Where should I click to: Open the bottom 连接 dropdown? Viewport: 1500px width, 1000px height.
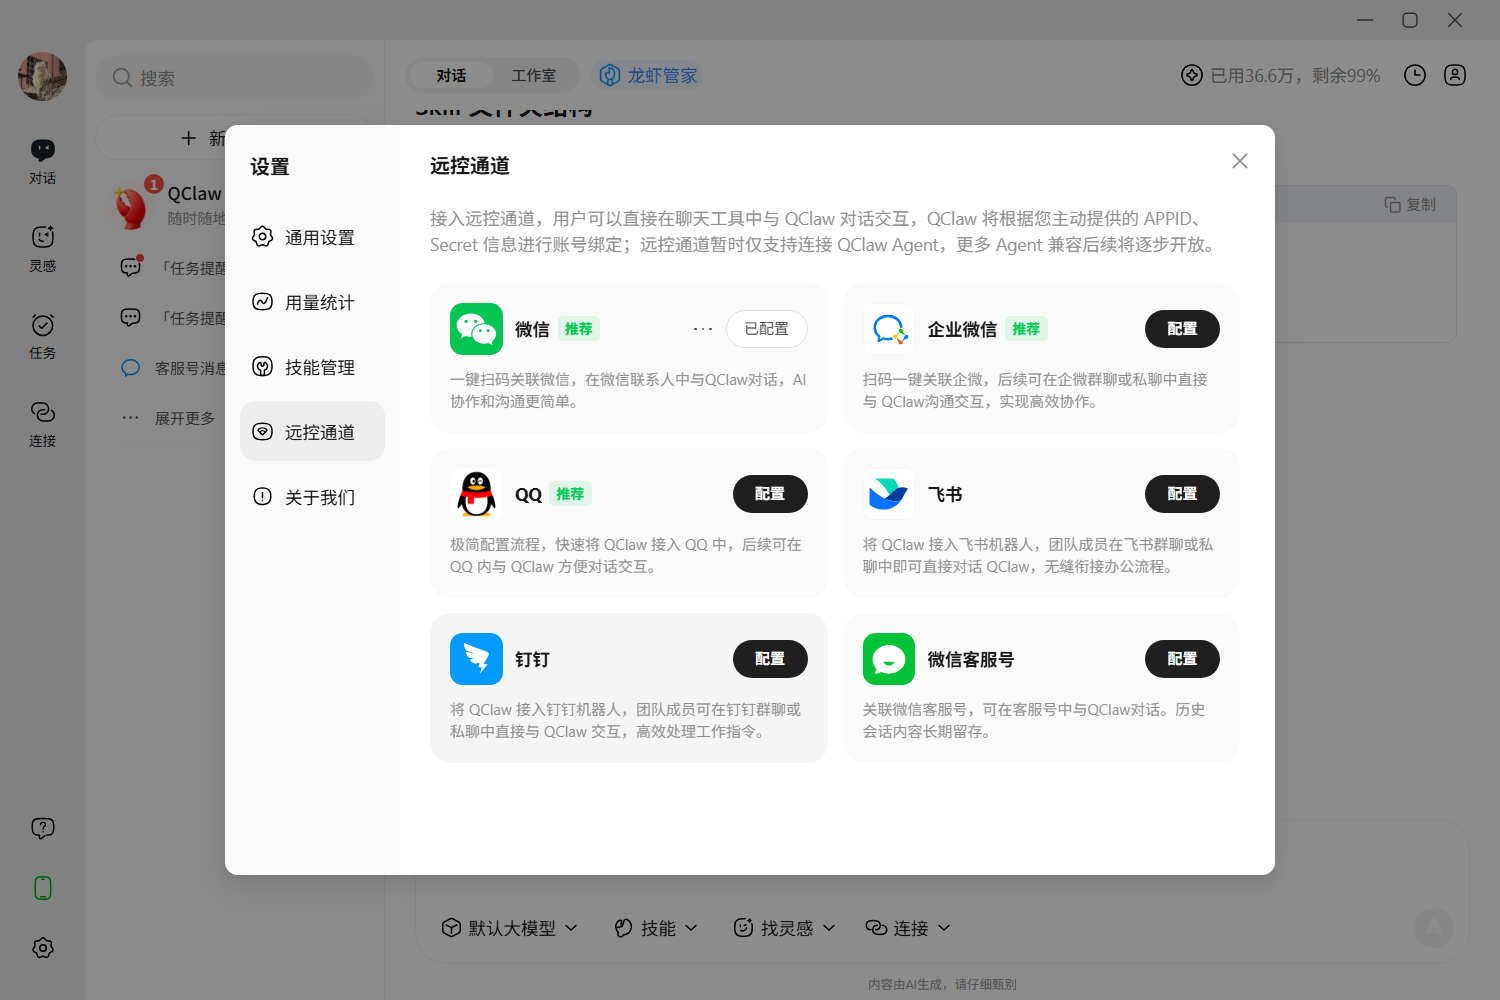[x=908, y=928]
